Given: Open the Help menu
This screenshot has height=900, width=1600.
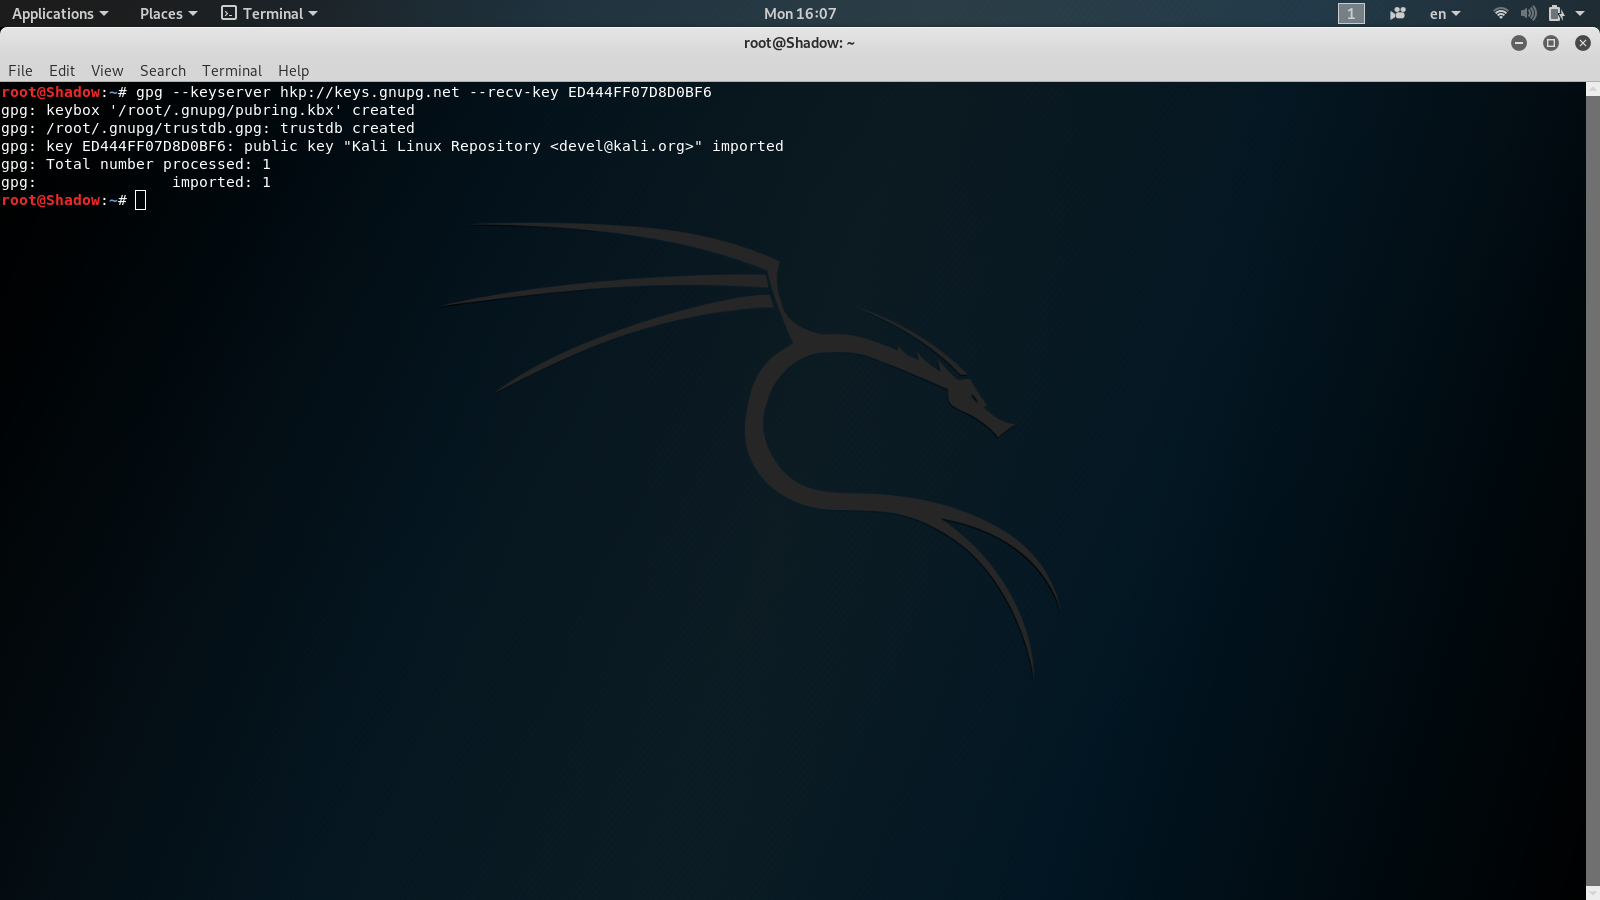Looking at the screenshot, I should 294,71.
